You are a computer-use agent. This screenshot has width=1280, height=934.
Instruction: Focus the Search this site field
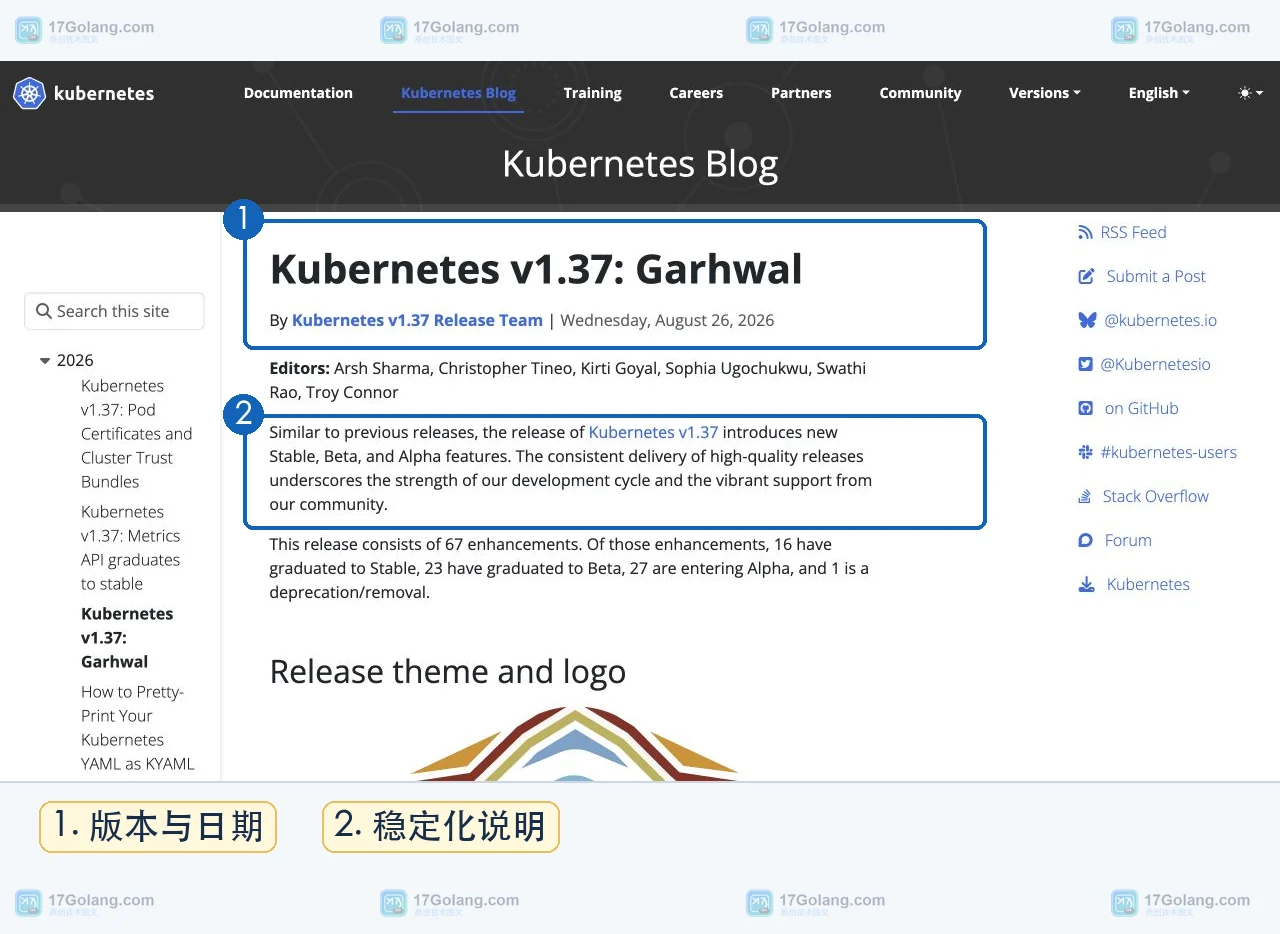(x=114, y=311)
